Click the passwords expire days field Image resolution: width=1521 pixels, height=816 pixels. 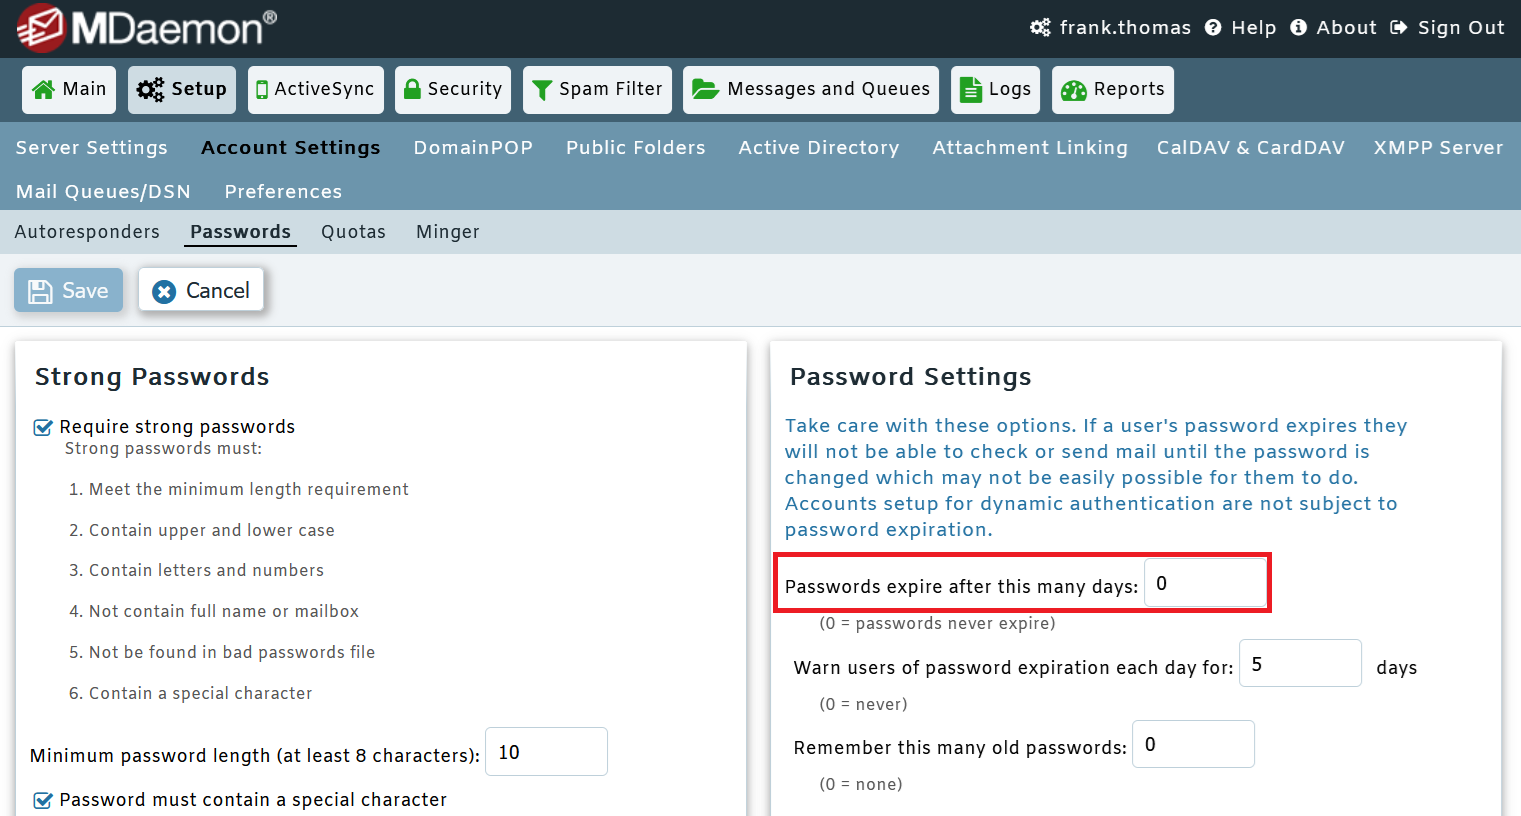tap(1205, 583)
